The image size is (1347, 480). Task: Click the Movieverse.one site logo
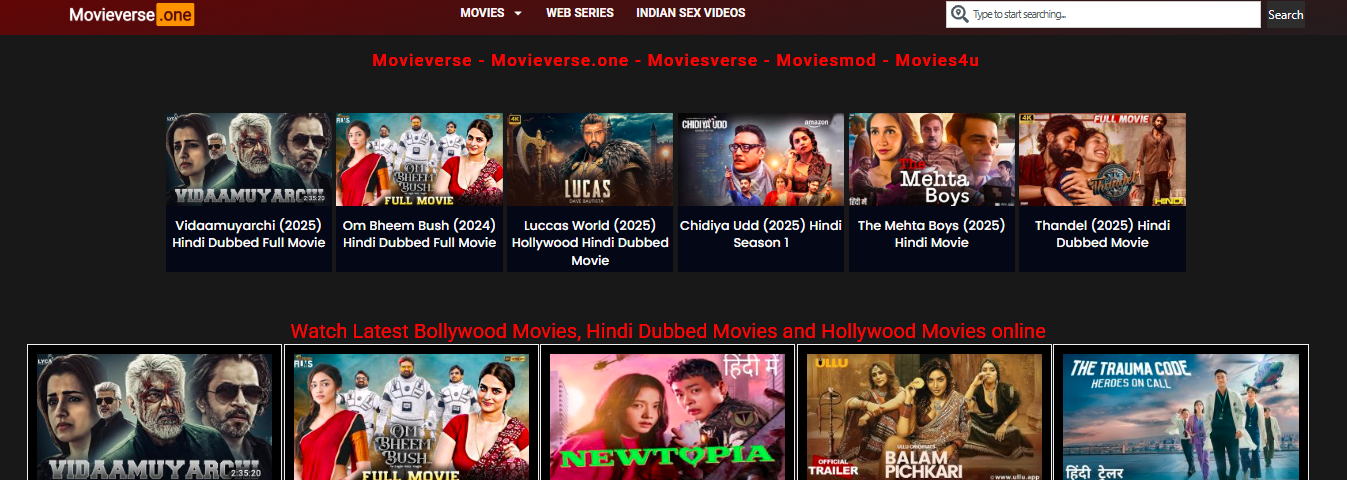tap(131, 15)
